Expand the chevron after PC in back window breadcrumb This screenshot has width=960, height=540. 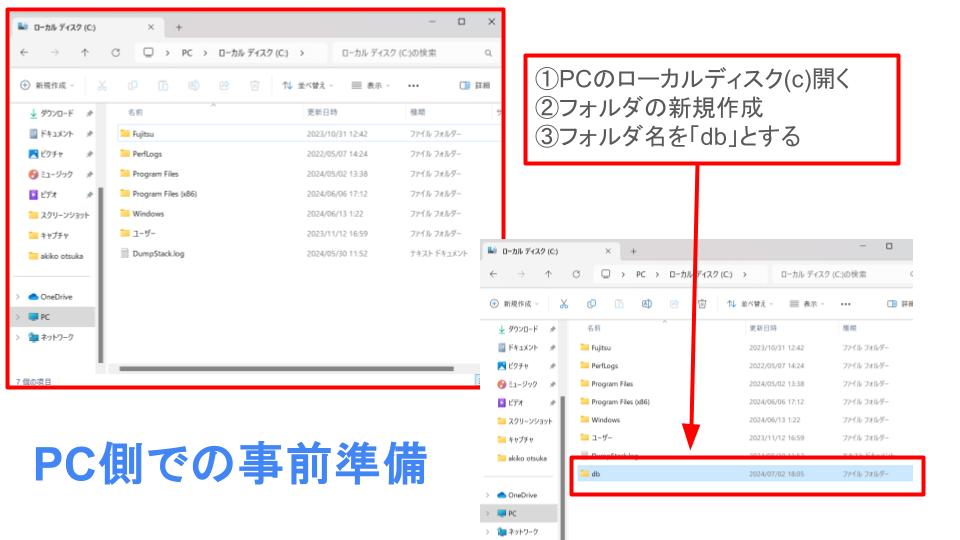click(205, 53)
